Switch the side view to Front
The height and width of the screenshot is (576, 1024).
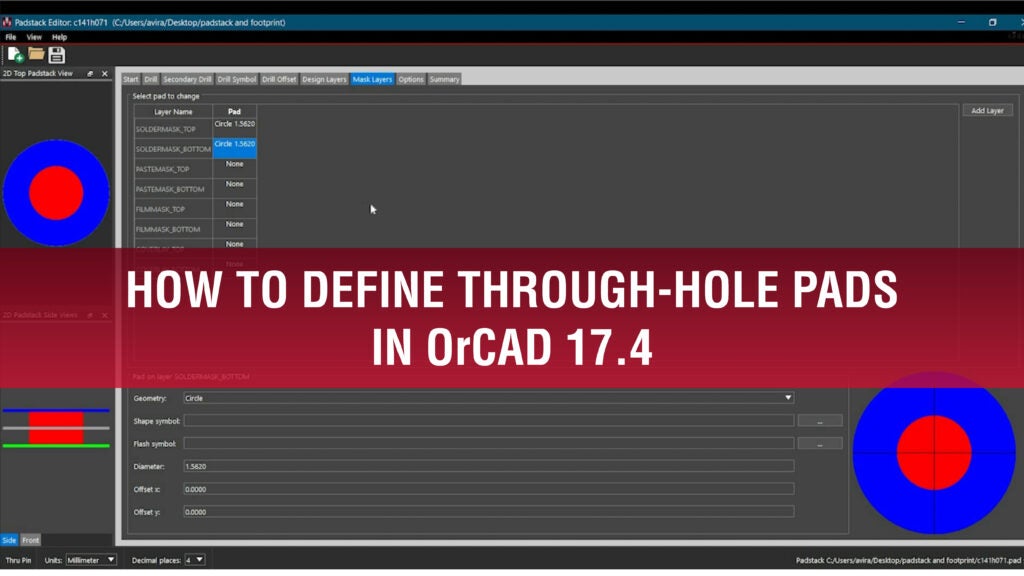30,540
